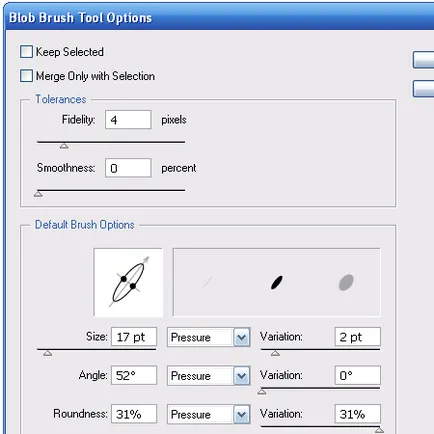Click the Size slider triangle handle

click(48, 353)
